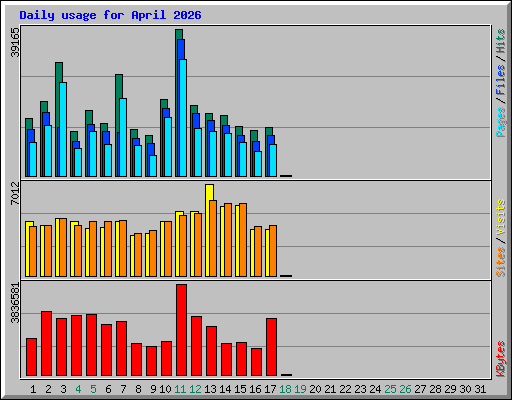512x400 pixels.
Task: Click the cyan Pages bar for day 3
Action: pos(63,129)
